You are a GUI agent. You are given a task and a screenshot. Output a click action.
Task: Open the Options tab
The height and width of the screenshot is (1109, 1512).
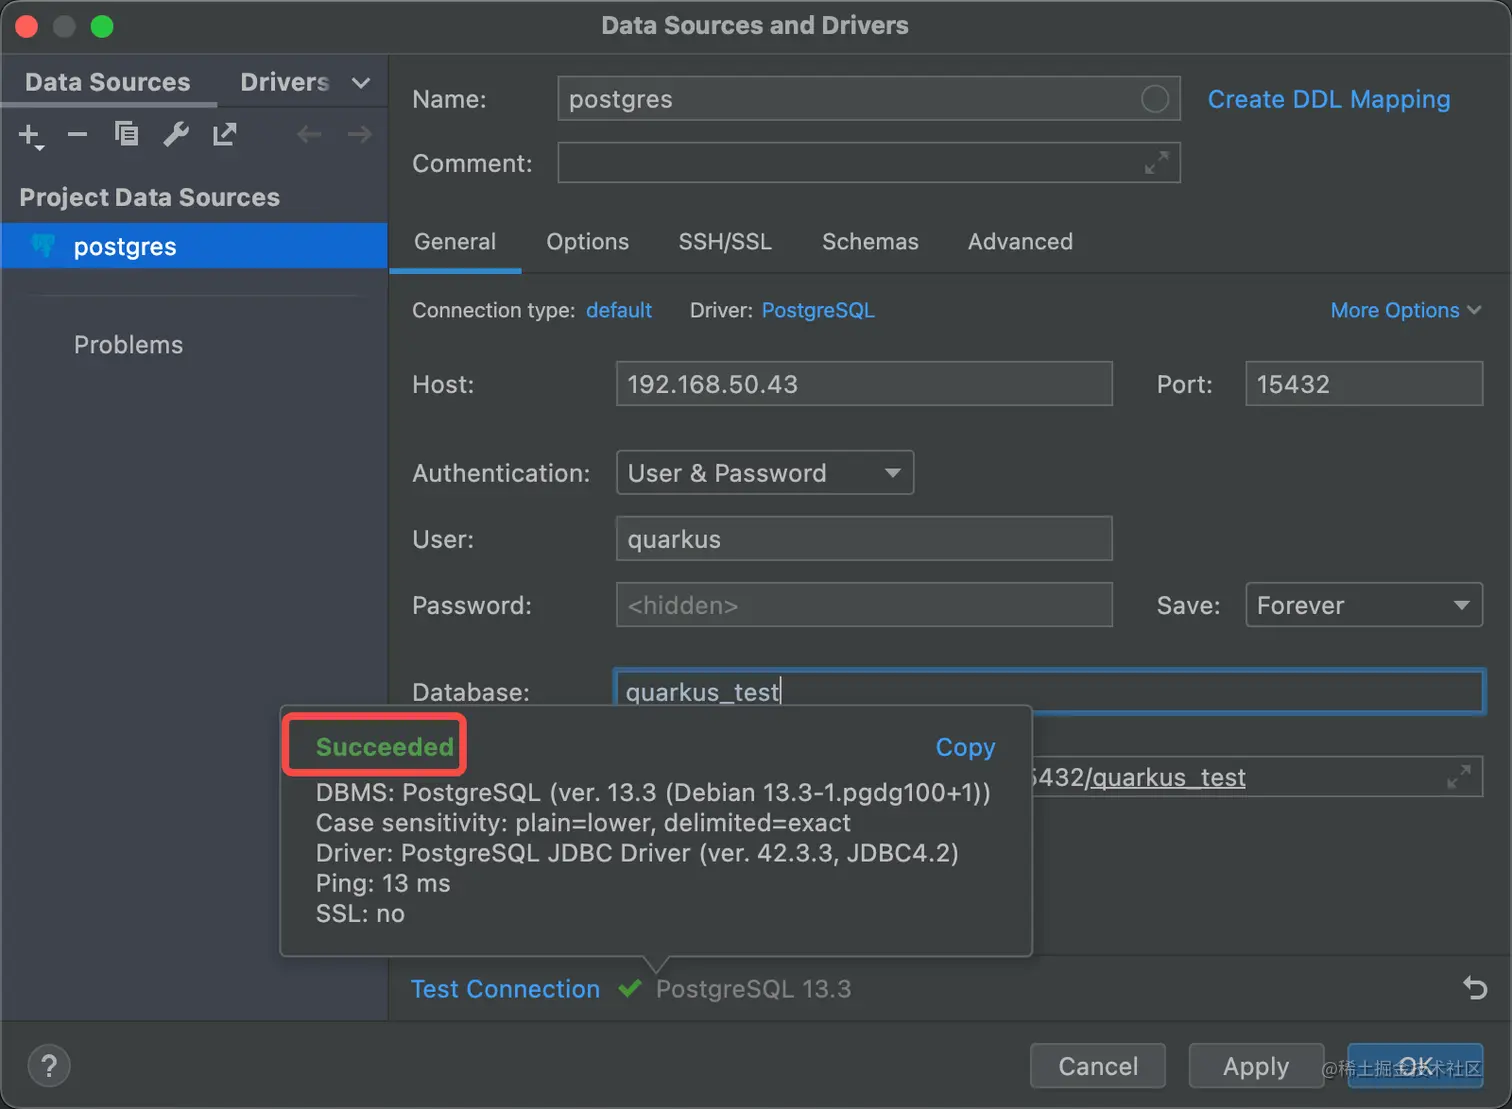(588, 242)
